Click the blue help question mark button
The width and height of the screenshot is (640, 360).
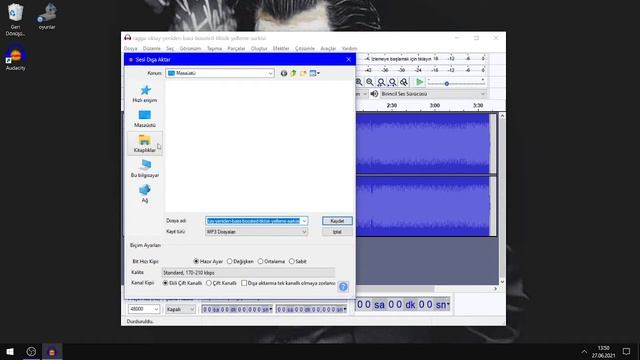click(343, 287)
